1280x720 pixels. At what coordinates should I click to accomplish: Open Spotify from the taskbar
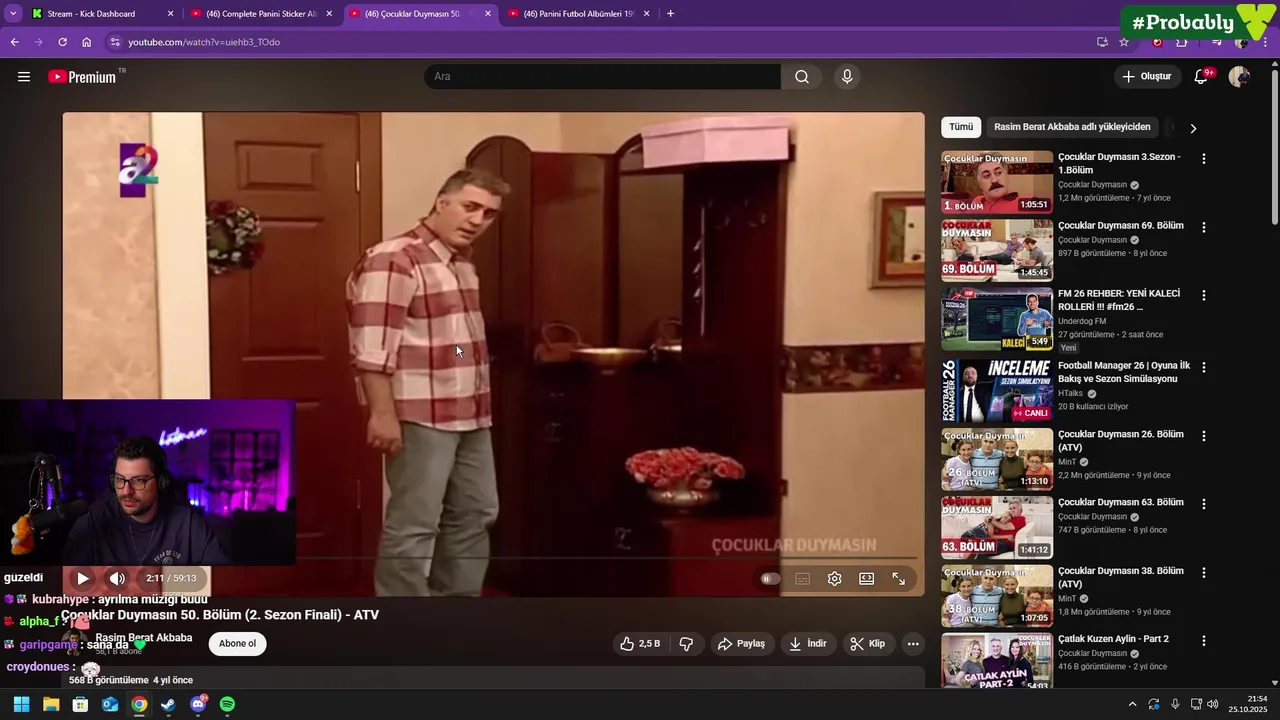click(227, 704)
